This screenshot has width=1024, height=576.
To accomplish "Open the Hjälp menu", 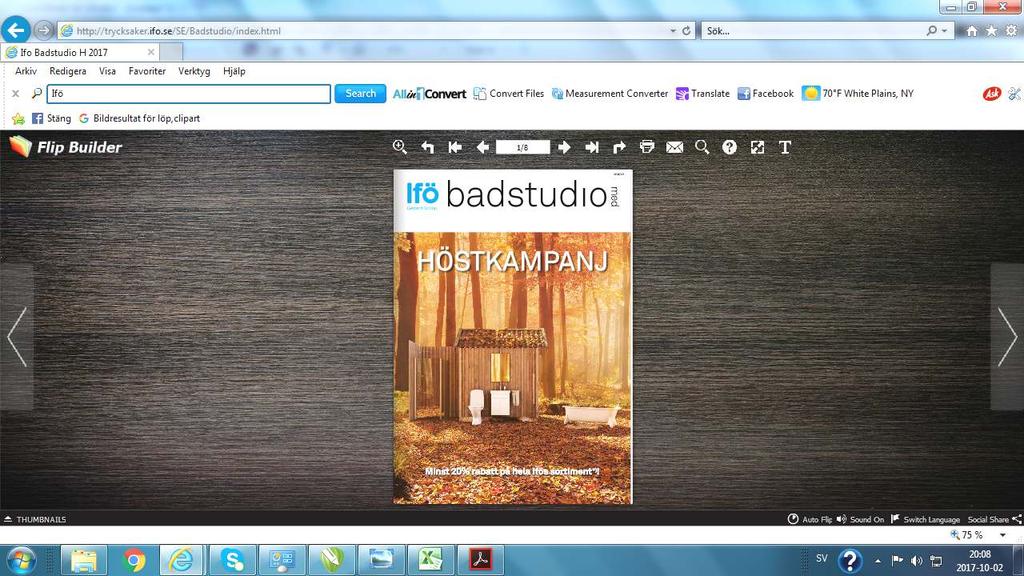I will tap(234, 71).
